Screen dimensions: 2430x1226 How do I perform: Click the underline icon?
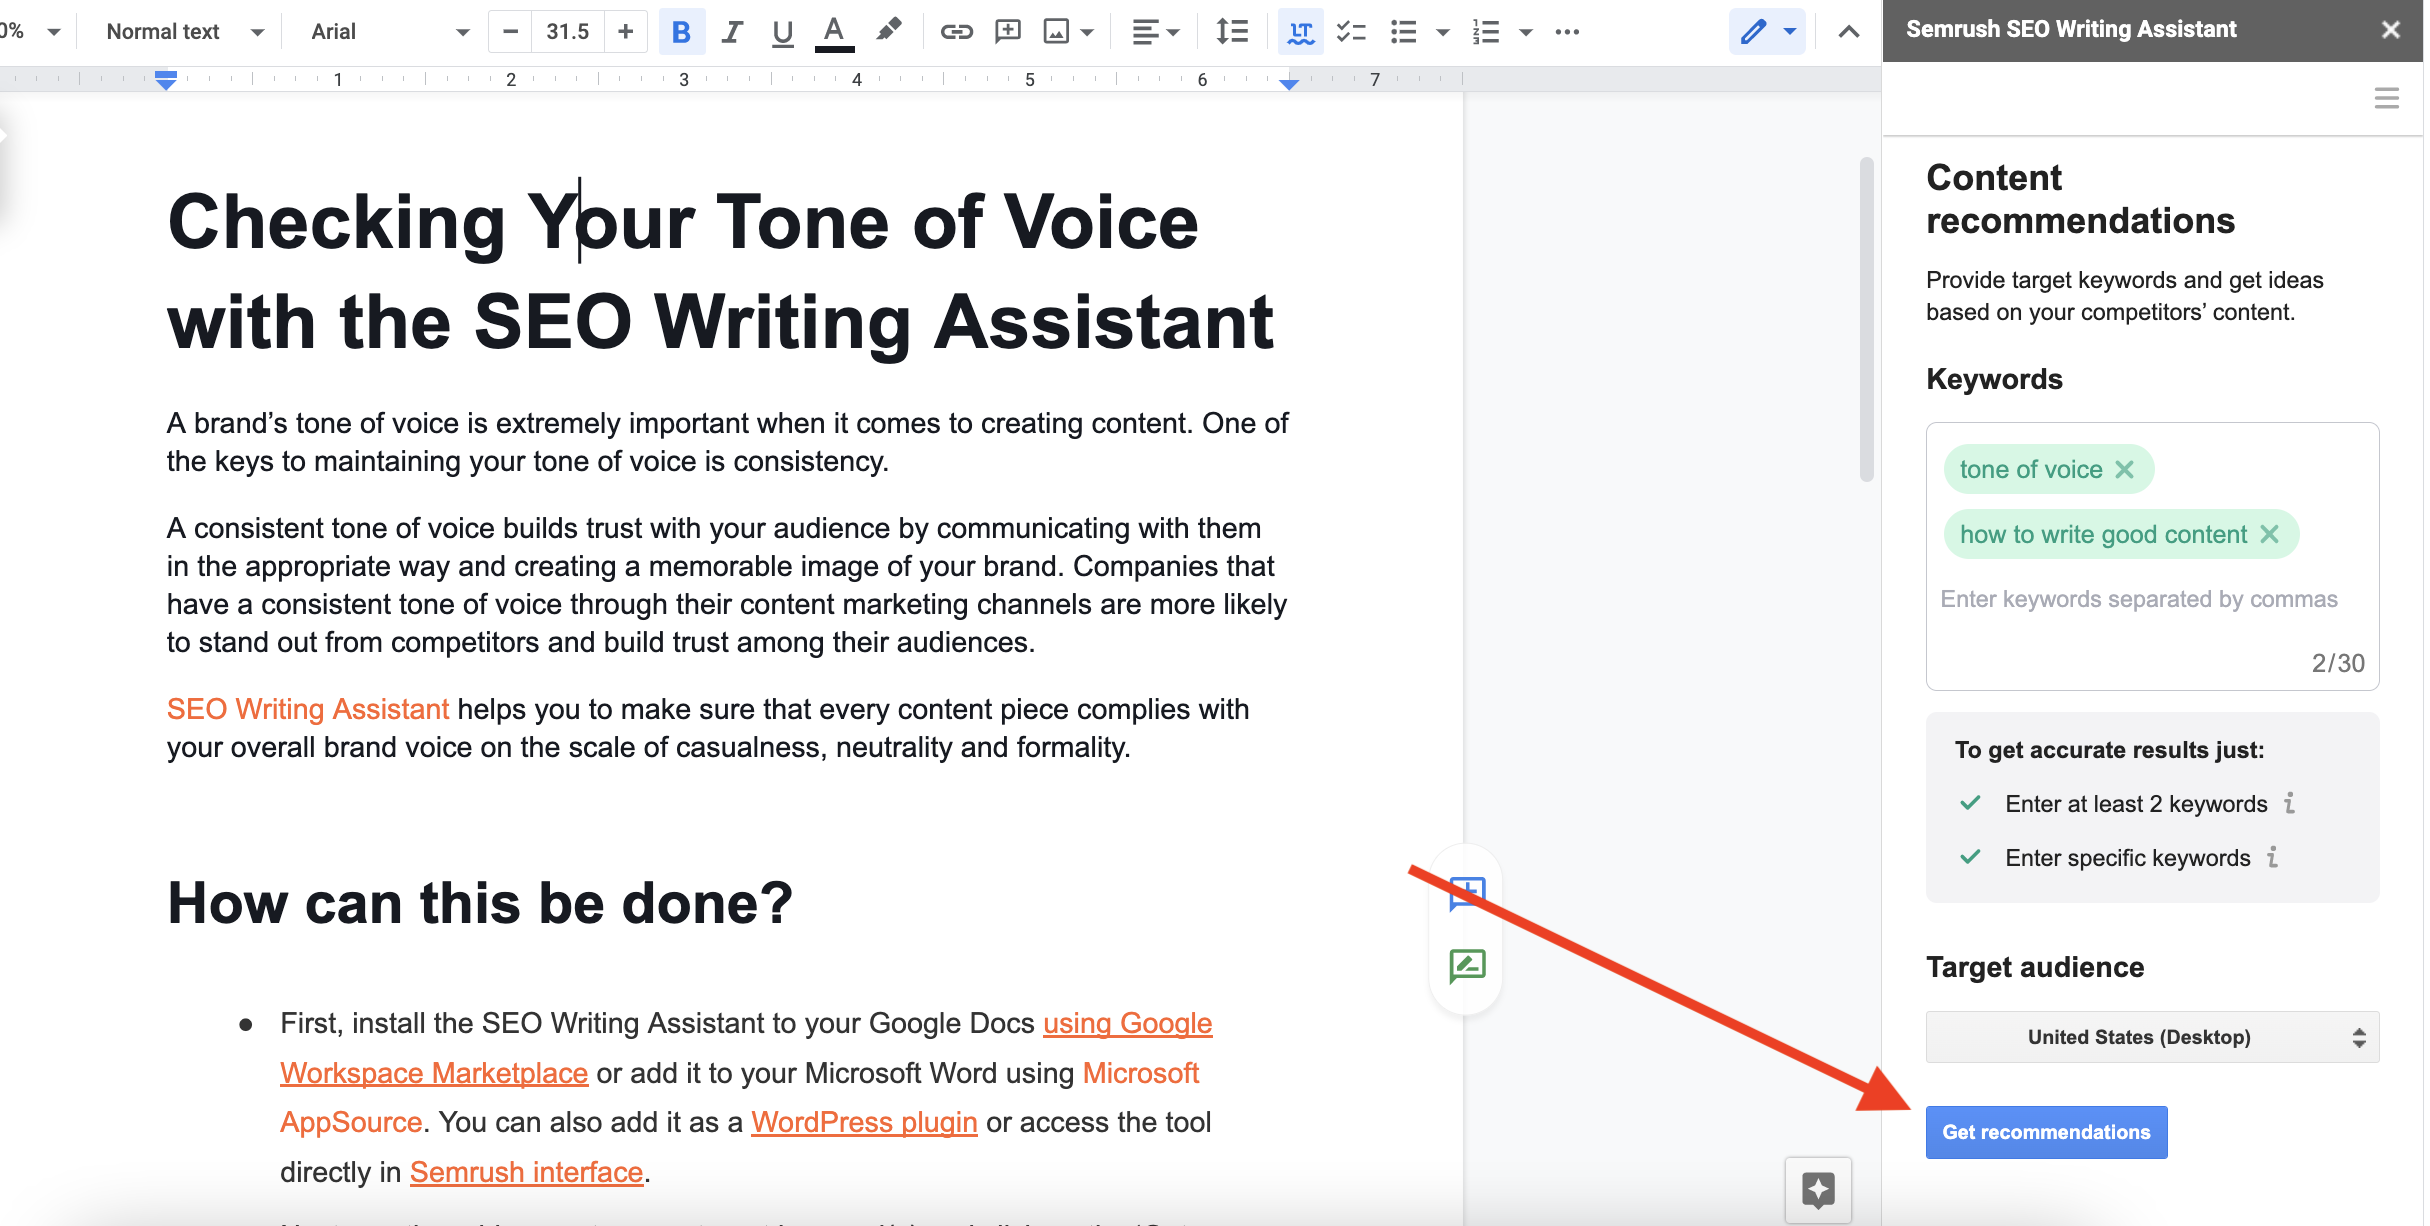pyautogui.click(x=782, y=32)
